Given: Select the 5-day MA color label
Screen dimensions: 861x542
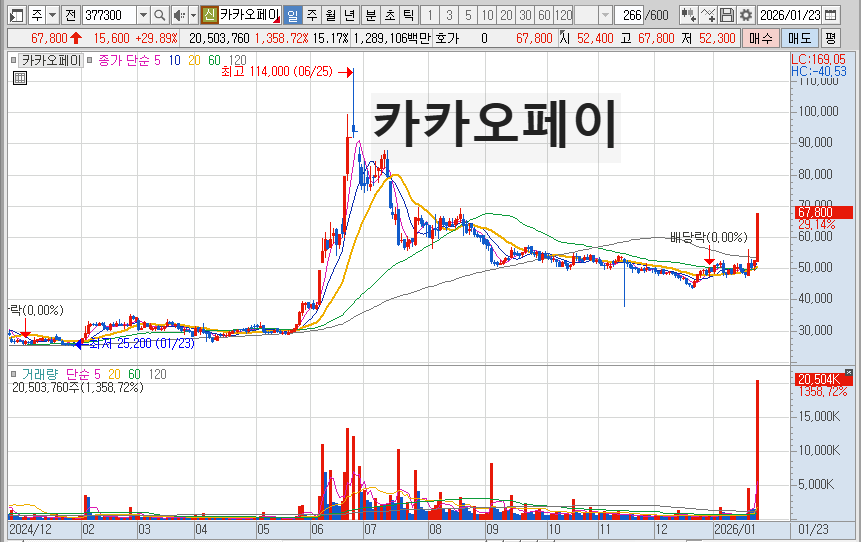Looking at the screenshot, I should pyautogui.click(x=157, y=60).
